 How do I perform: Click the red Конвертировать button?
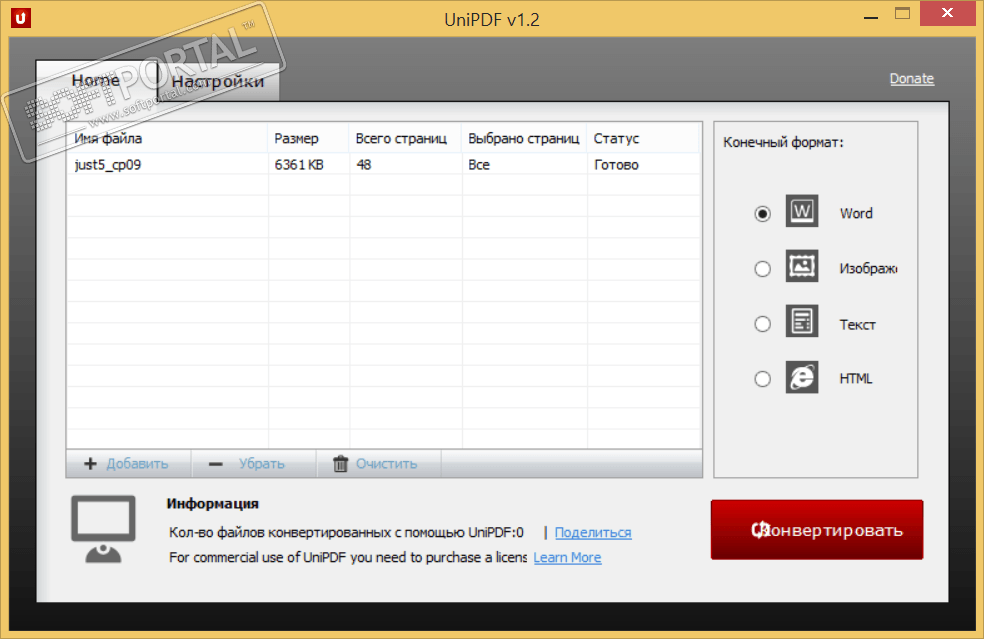click(817, 530)
